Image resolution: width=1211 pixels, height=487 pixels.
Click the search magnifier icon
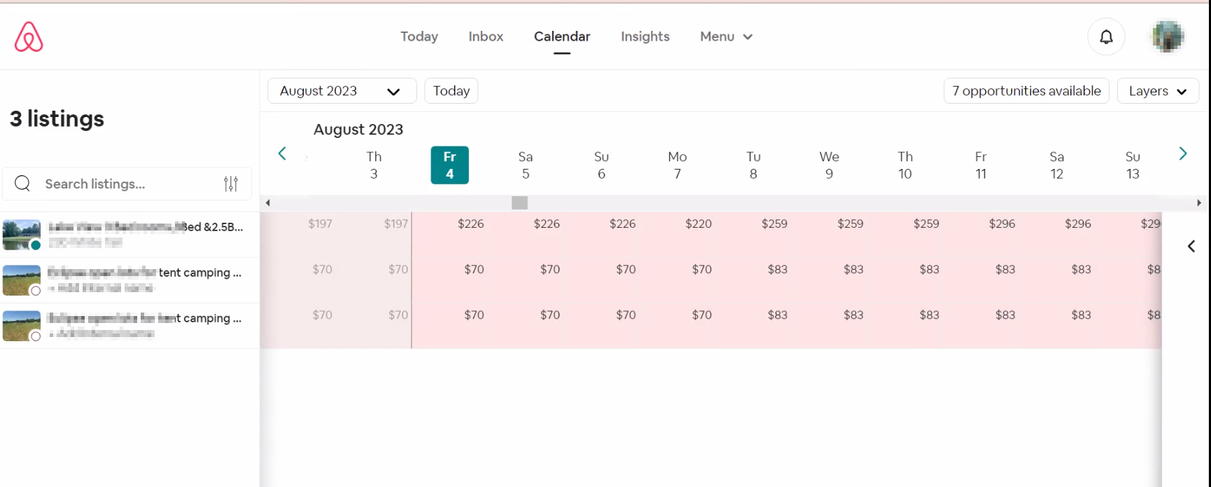pos(23,184)
